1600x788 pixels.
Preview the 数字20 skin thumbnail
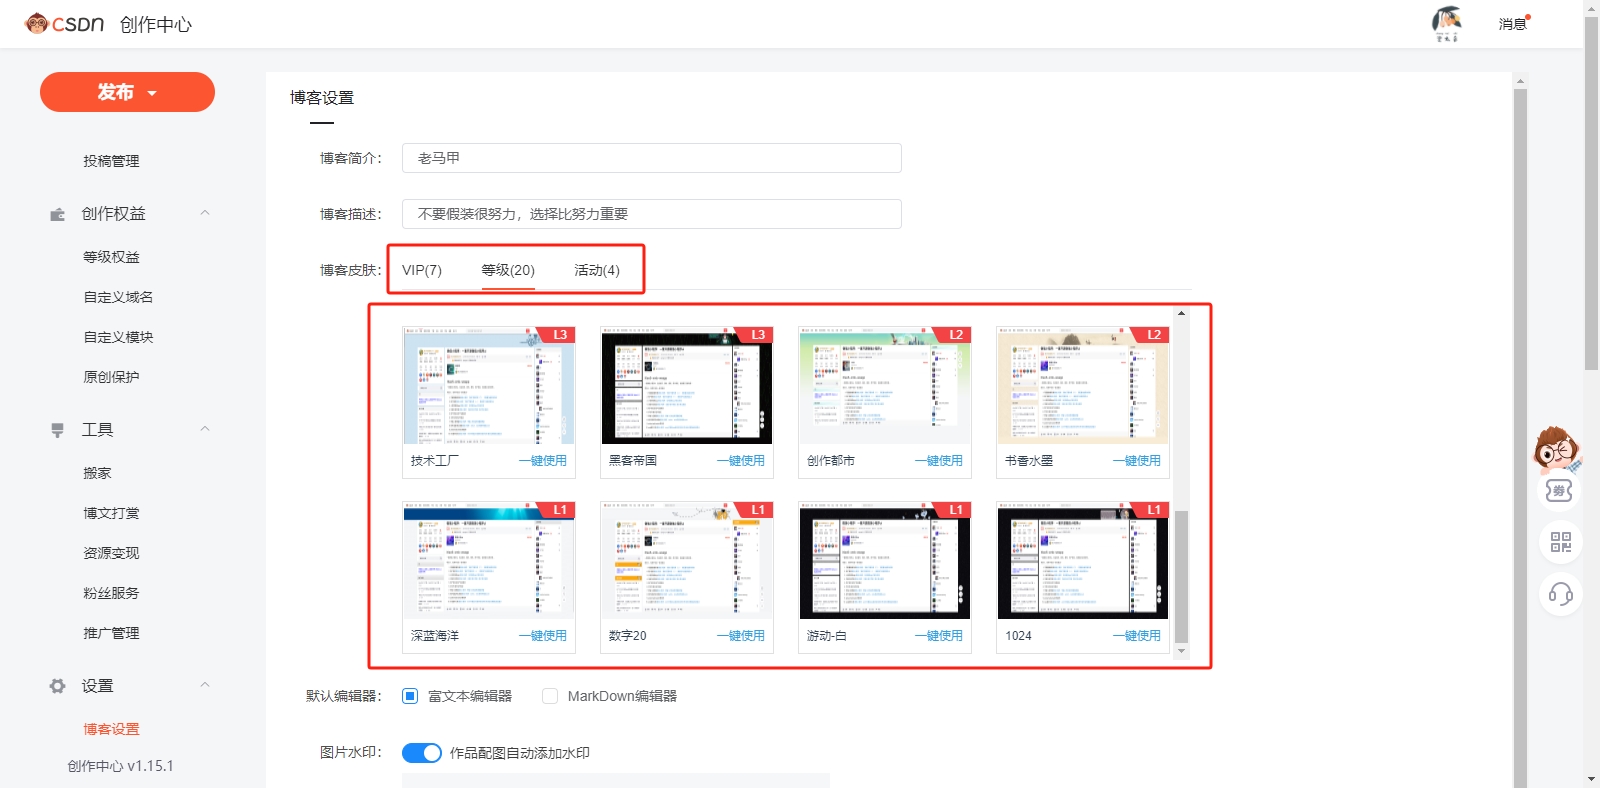(687, 560)
